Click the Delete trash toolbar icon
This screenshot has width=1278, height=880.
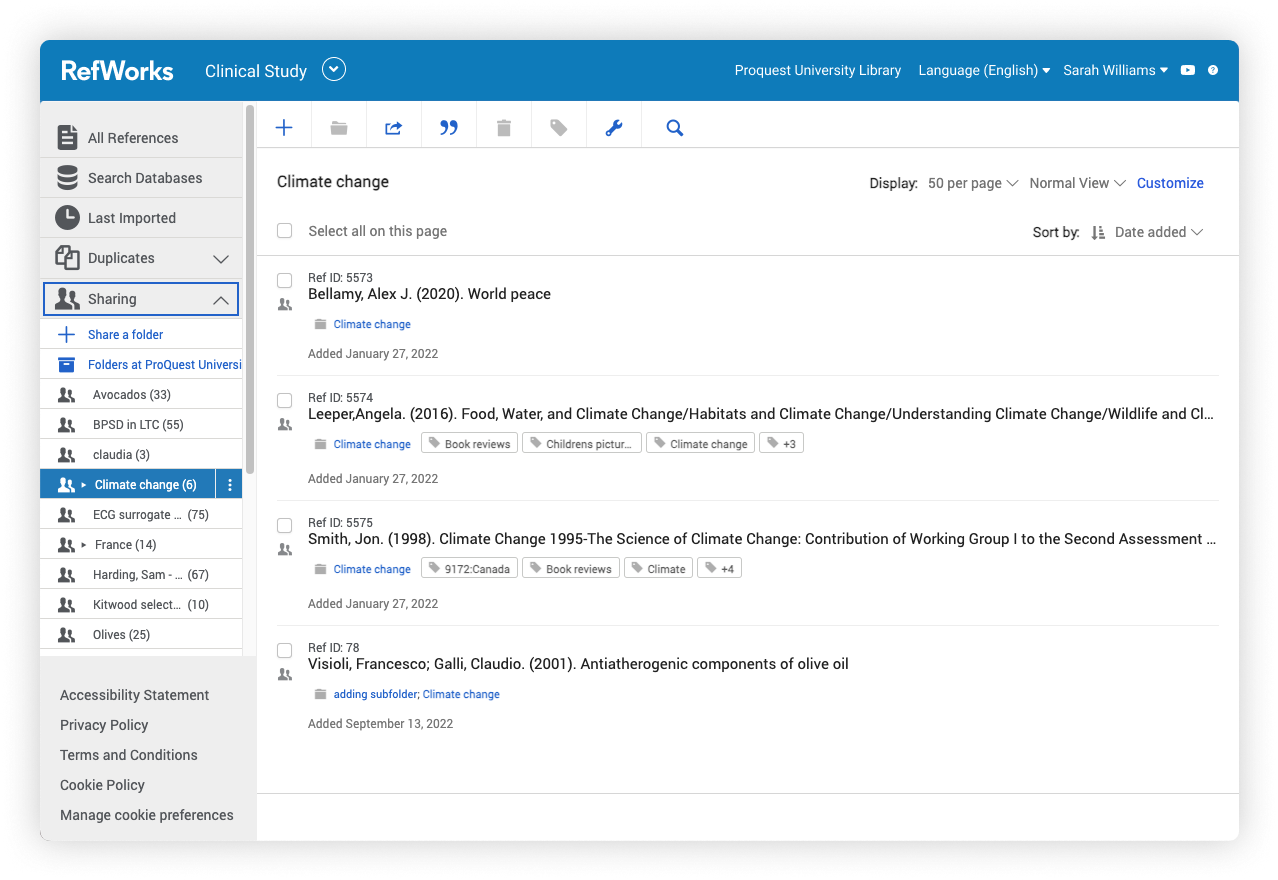(x=504, y=128)
